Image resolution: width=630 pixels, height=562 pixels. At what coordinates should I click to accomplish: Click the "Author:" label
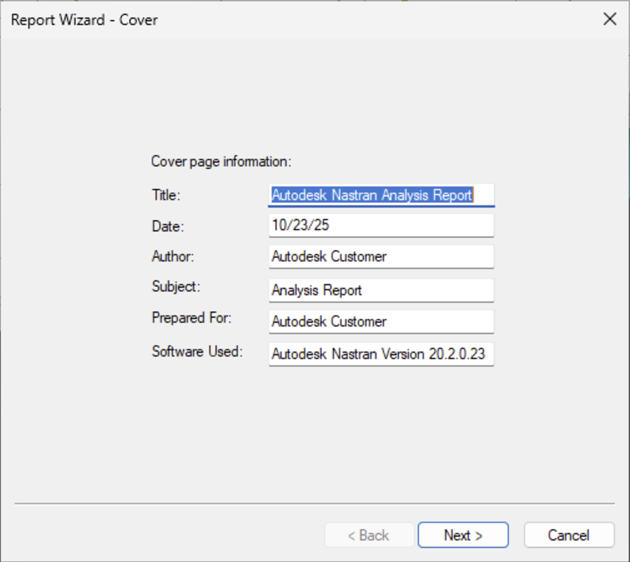173,256
